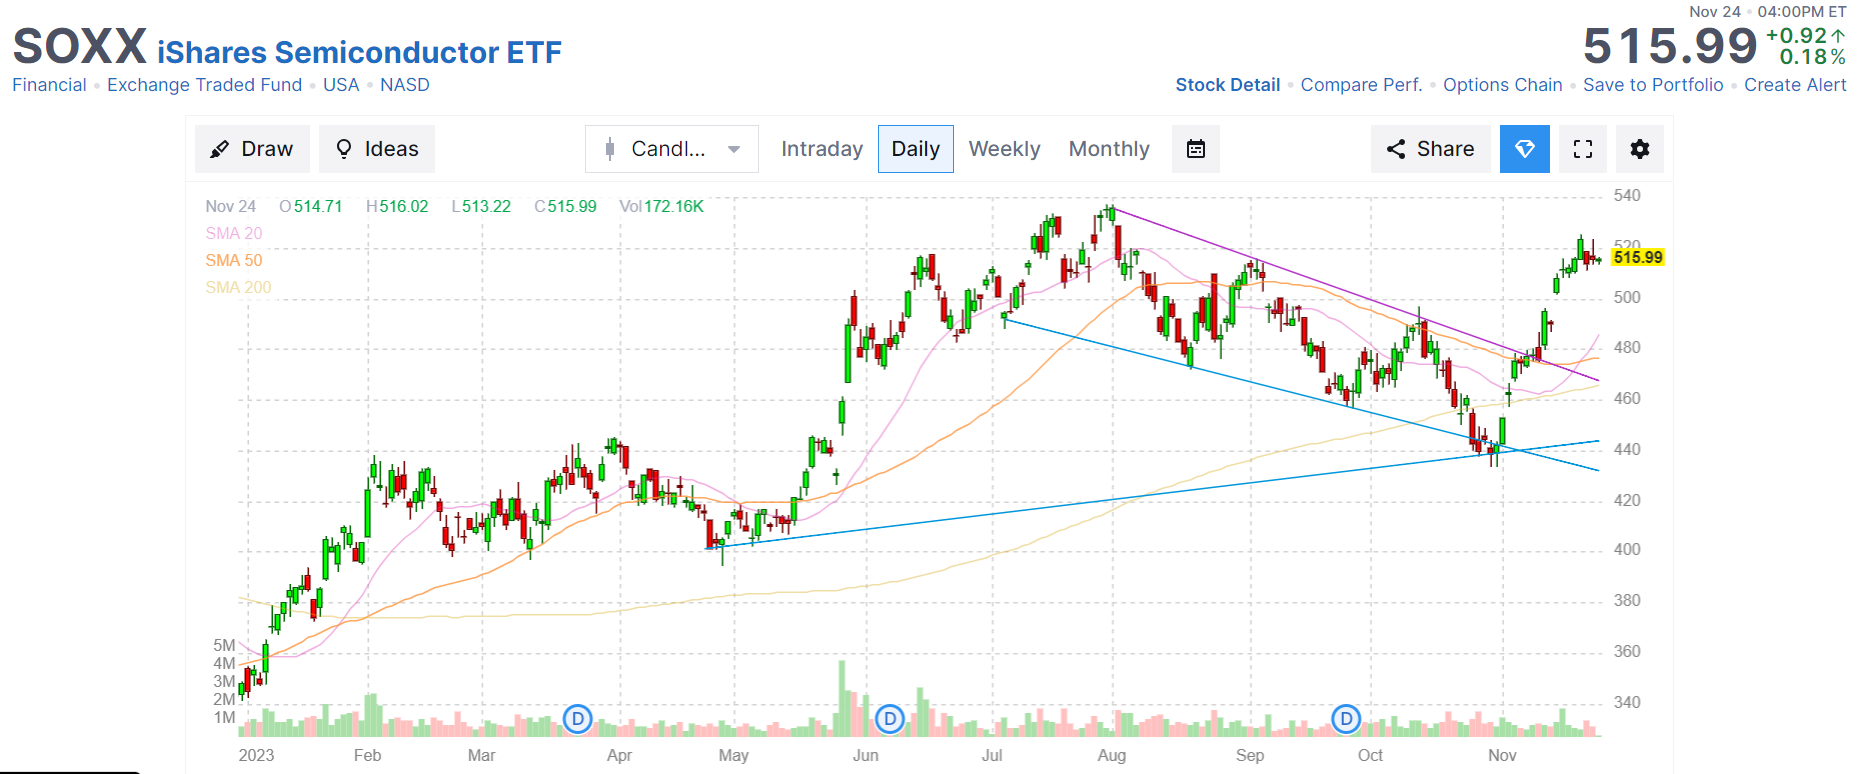Click Save to Portfolio link
The image size is (1860, 774).
pyautogui.click(x=1653, y=85)
